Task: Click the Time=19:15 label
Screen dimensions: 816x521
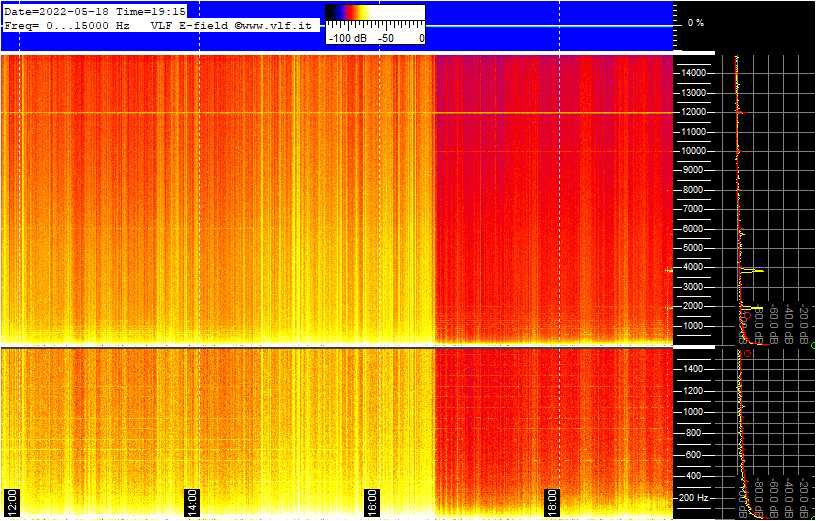Action: 151,11
